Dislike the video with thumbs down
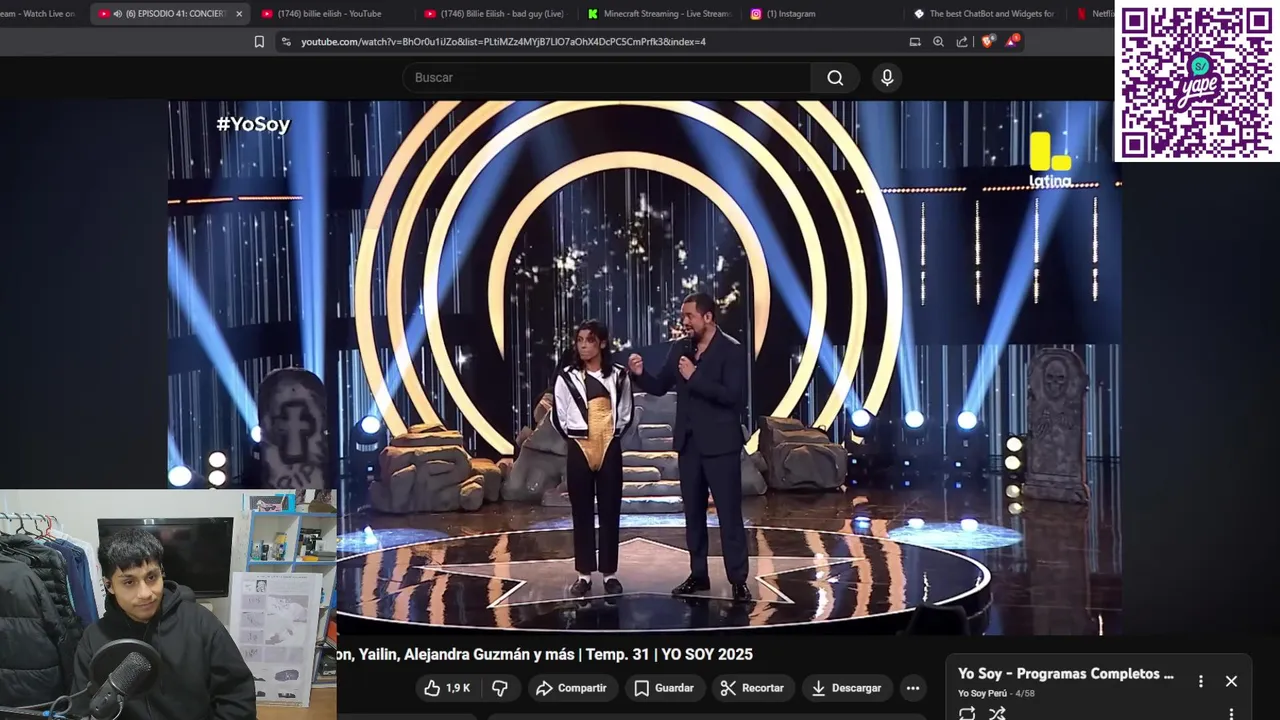 click(x=500, y=688)
